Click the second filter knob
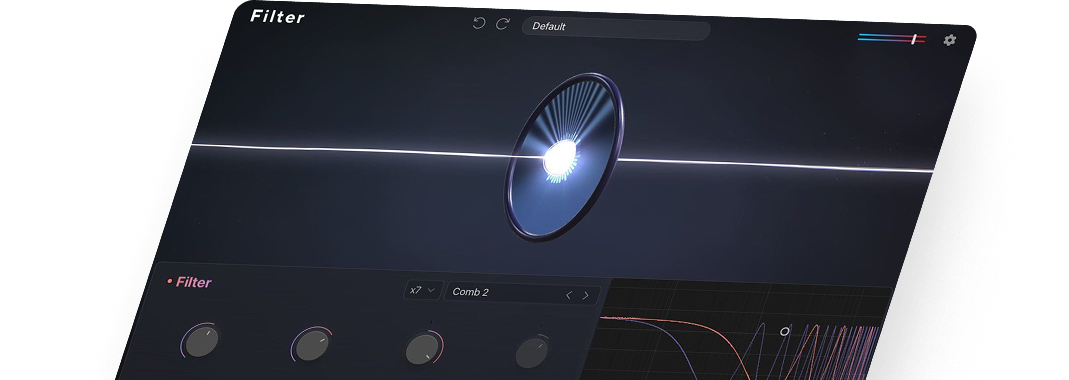Viewport: 1069px width, 380px height. (312, 345)
